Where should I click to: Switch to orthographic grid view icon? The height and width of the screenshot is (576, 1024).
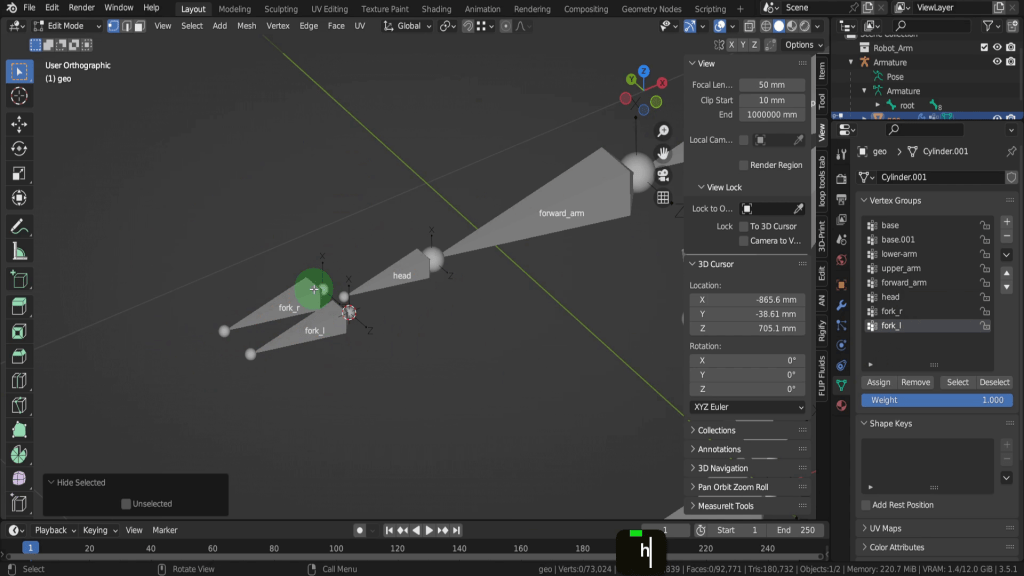pos(663,198)
